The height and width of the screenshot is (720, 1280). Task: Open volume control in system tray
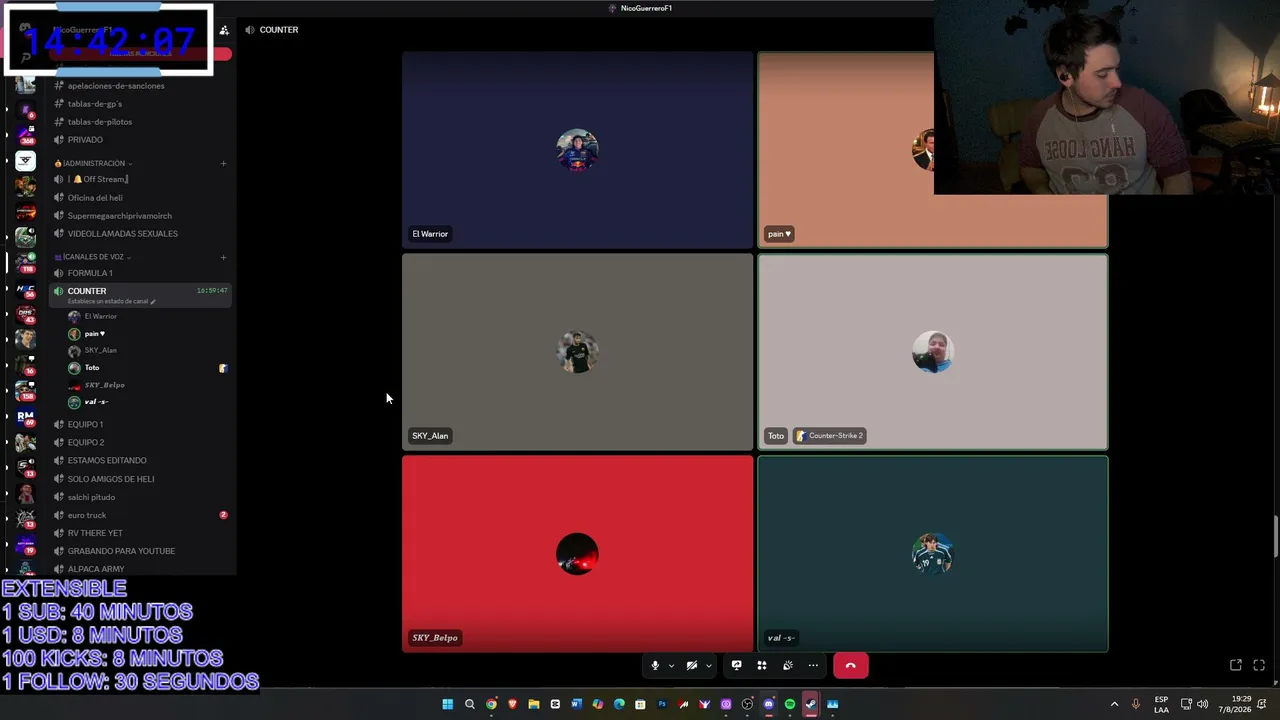(x=1203, y=704)
